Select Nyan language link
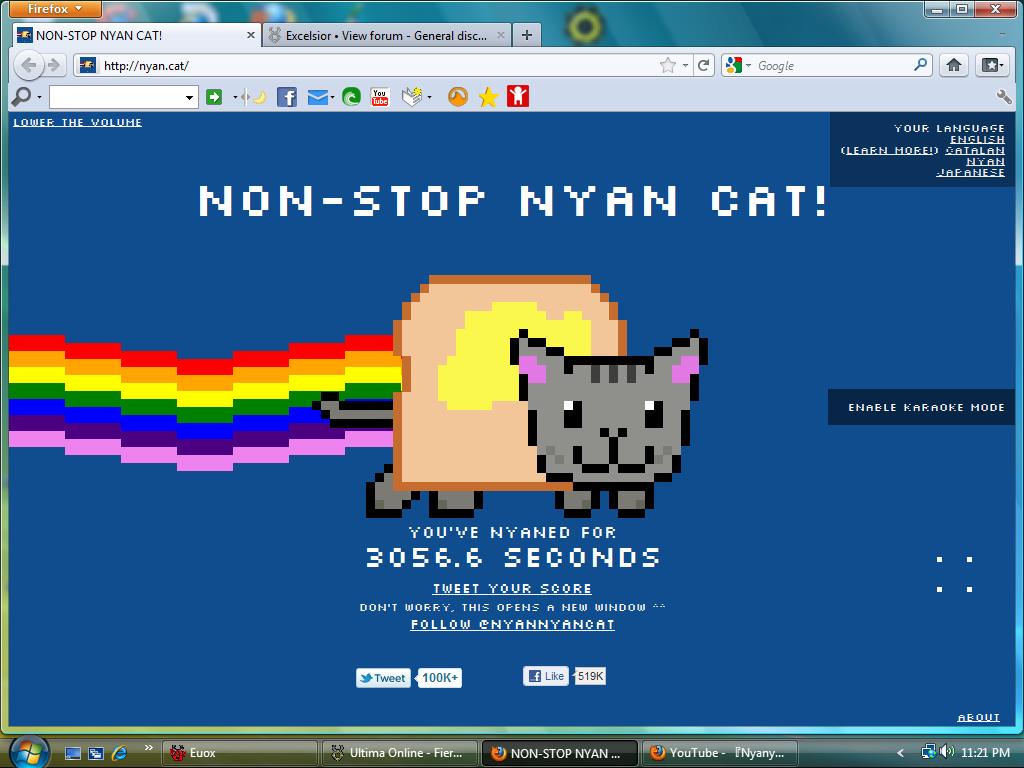This screenshot has height=768, width=1024. tap(985, 161)
